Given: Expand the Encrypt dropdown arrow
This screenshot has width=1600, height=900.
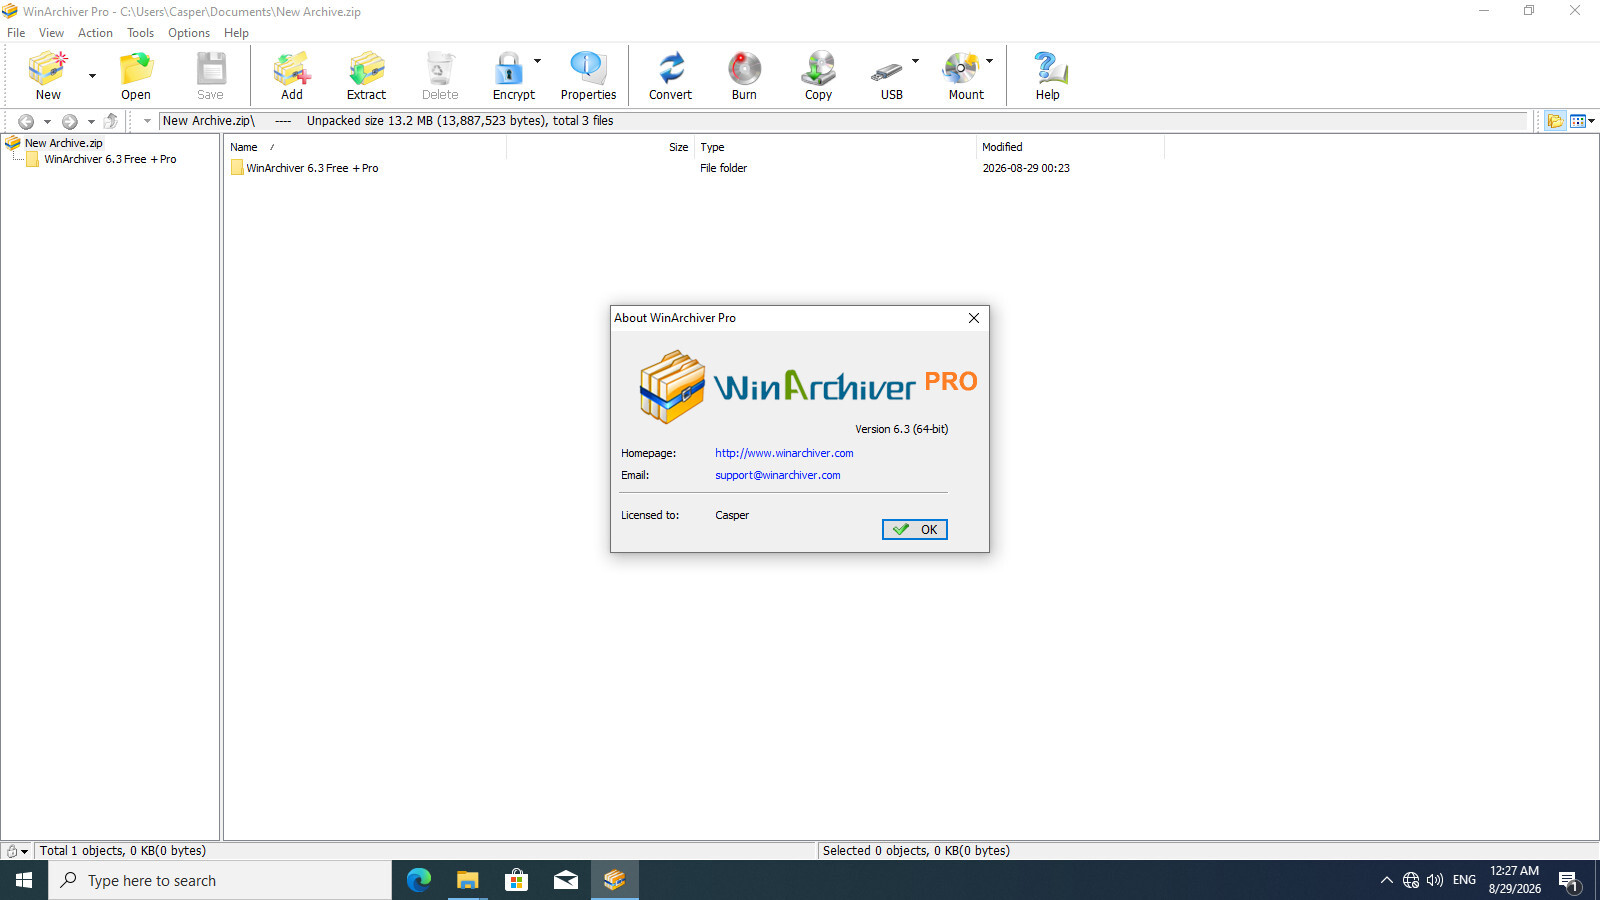Looking at the screenshot, I should click(538, 62).
